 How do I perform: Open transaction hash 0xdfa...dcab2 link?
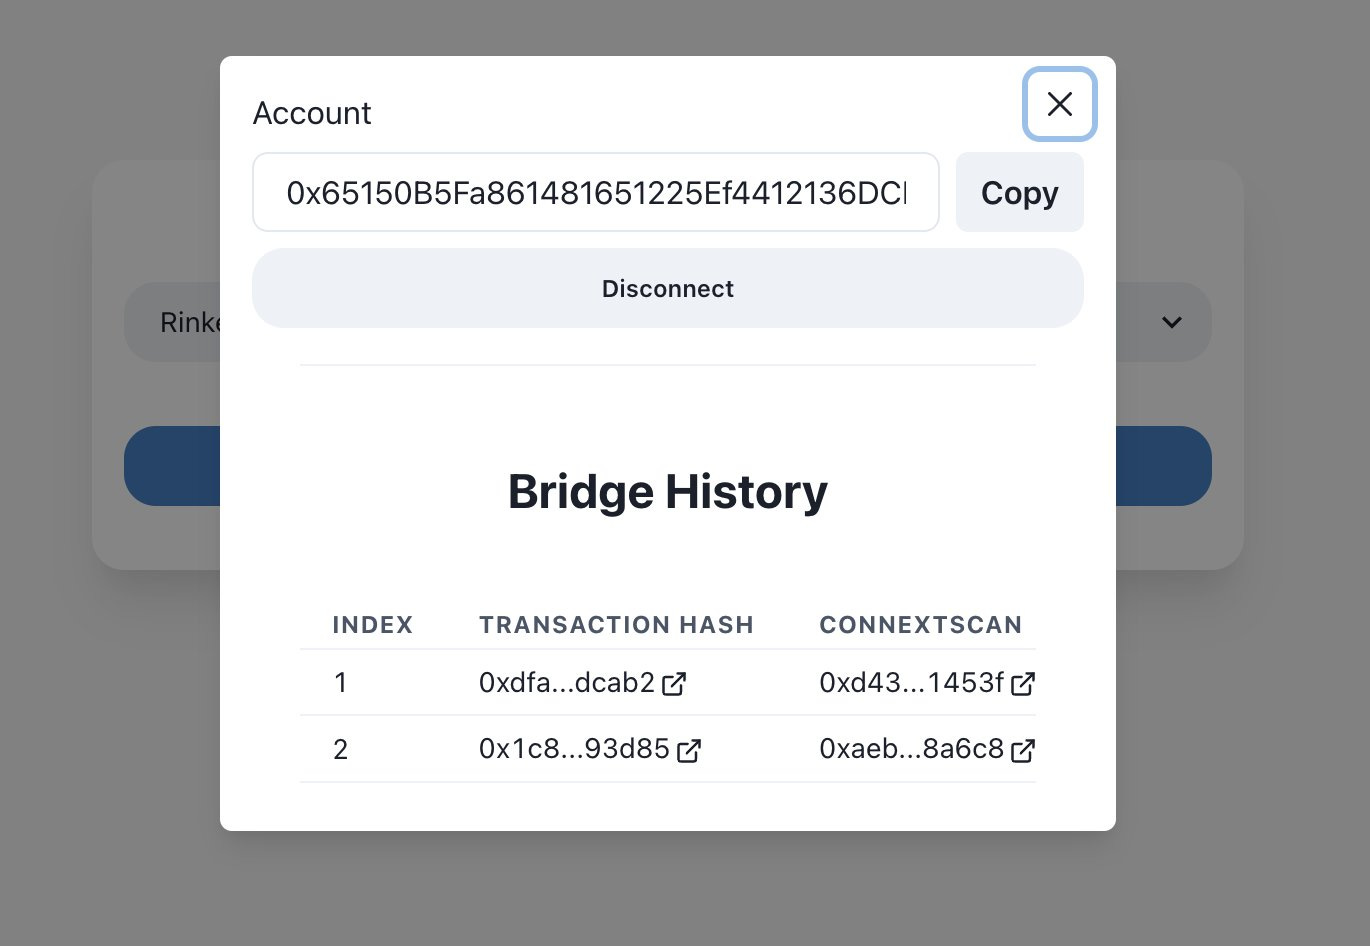click(x=565, y=683)
